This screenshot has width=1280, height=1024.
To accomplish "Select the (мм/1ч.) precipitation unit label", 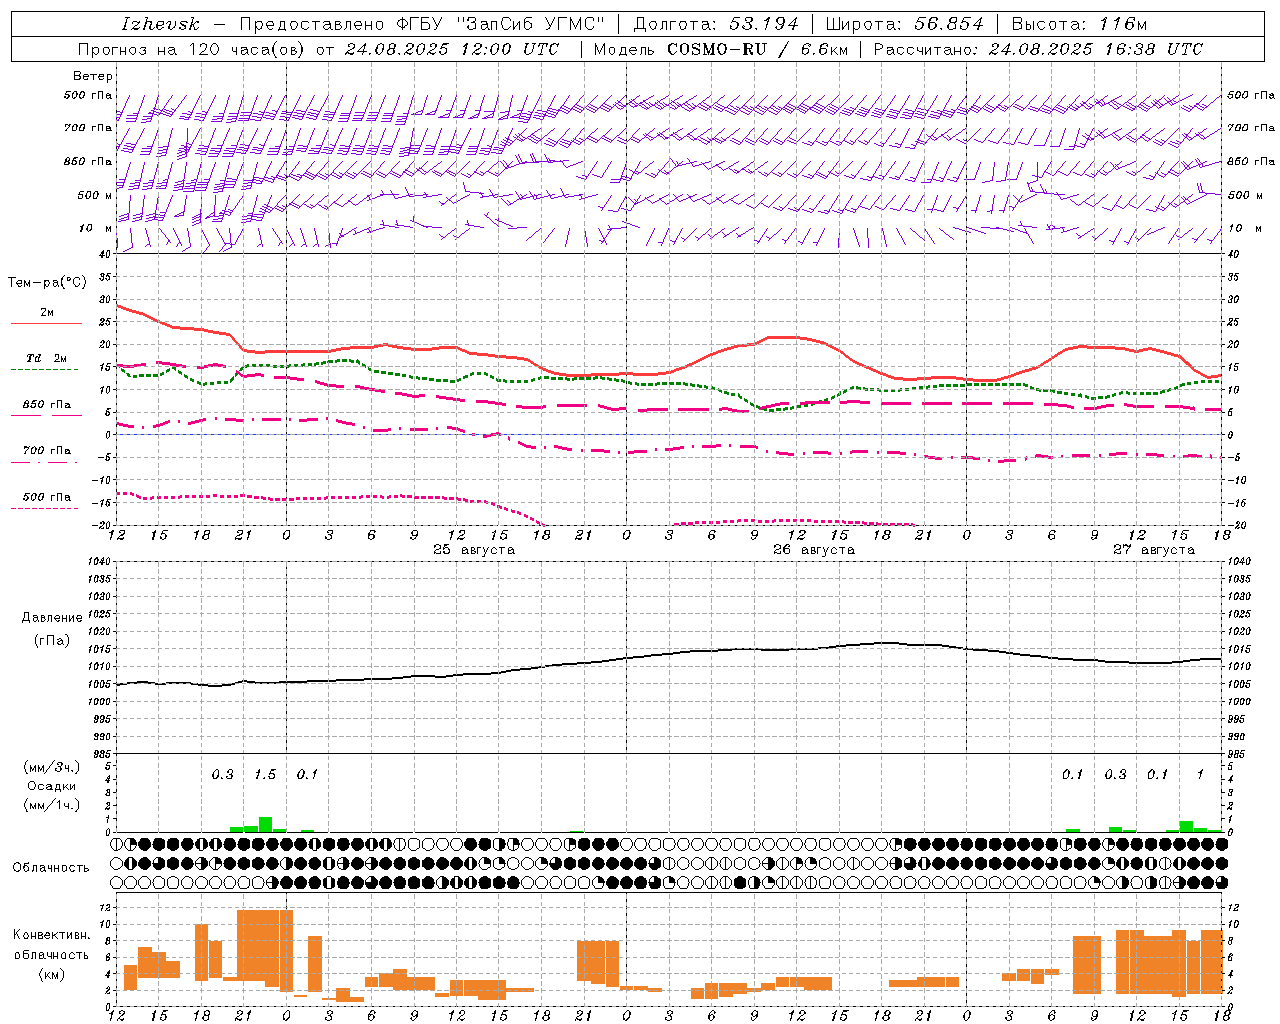I will [x=51, y=805].
